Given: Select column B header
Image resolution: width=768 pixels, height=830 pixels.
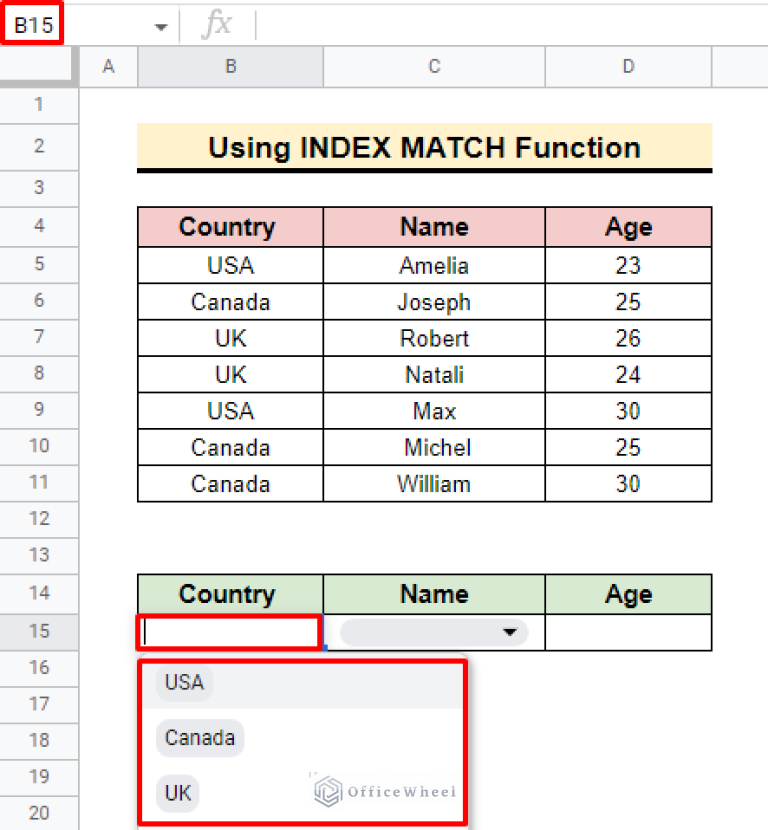Looking at the screenshot, I should 230,67.
